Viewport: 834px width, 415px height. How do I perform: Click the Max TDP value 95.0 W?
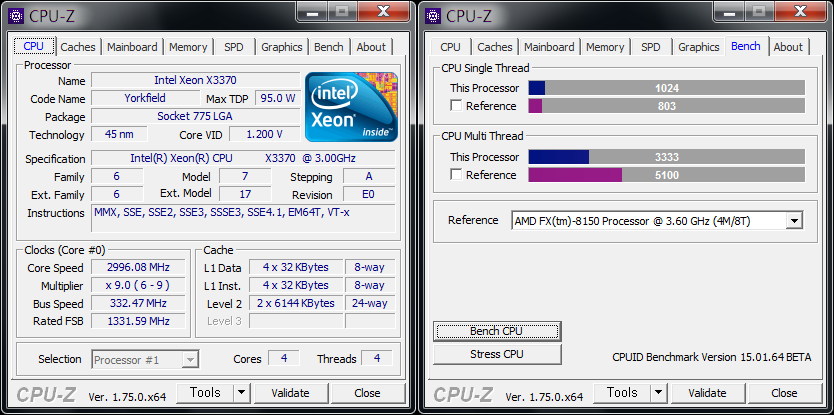coord(278,98)
